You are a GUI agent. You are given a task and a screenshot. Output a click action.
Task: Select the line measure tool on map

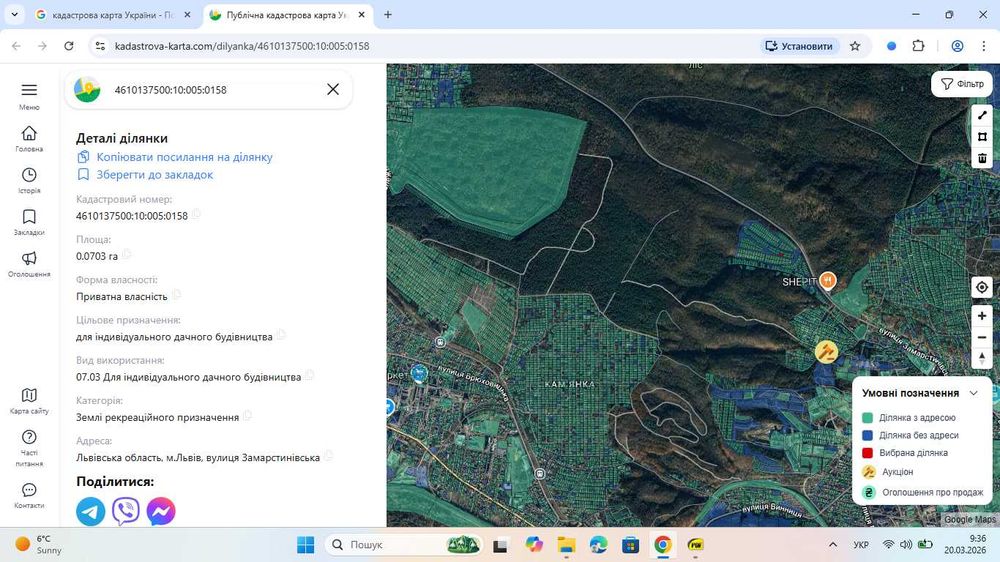click(982, 115)
